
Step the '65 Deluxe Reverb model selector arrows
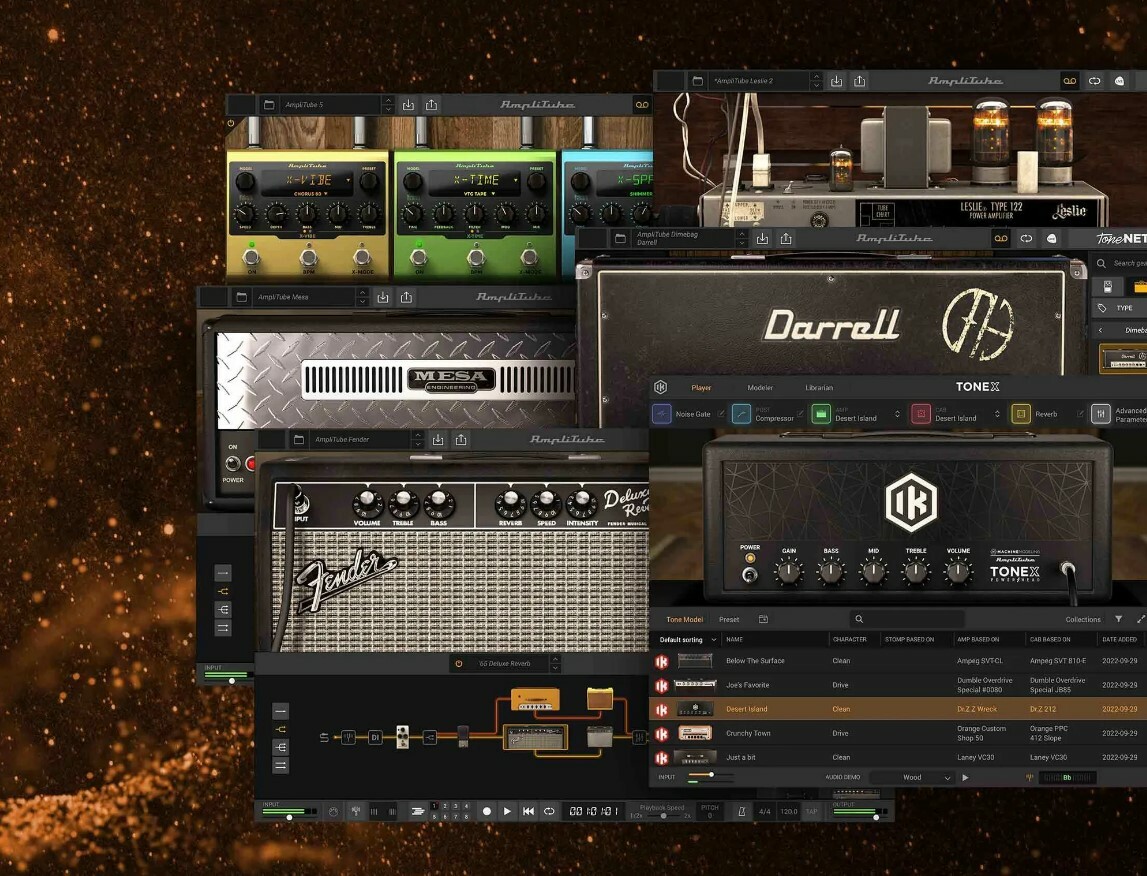[x=555, y=664]
